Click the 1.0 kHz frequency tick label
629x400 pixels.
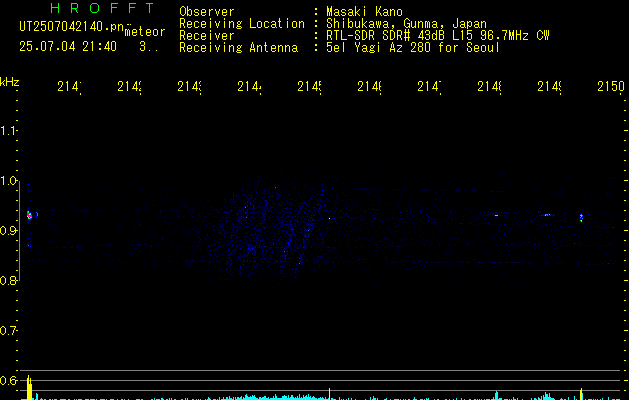tap(8, 181)
